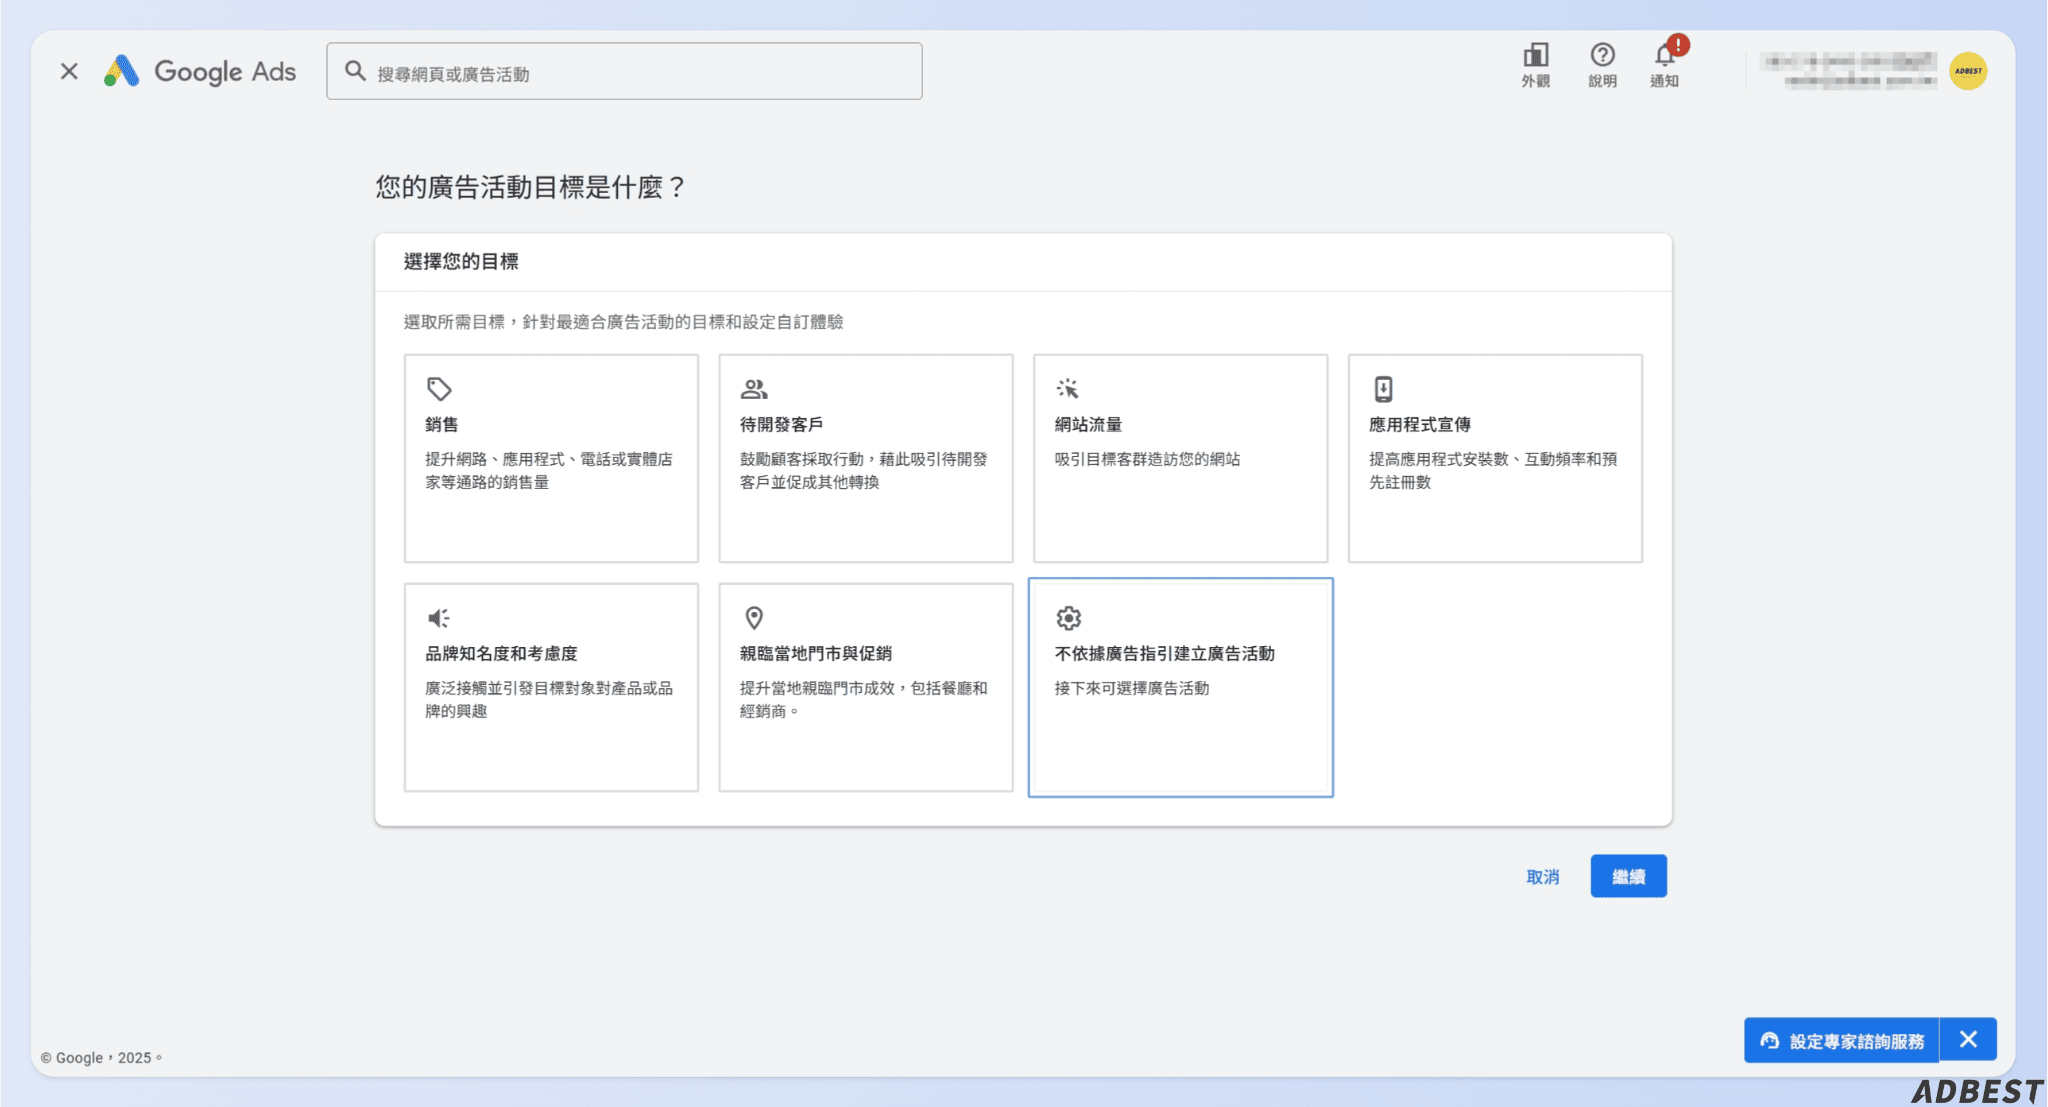
Task: Select the 銷售 campaign goal
Action: pyautogui.click(x=551, y=458)
